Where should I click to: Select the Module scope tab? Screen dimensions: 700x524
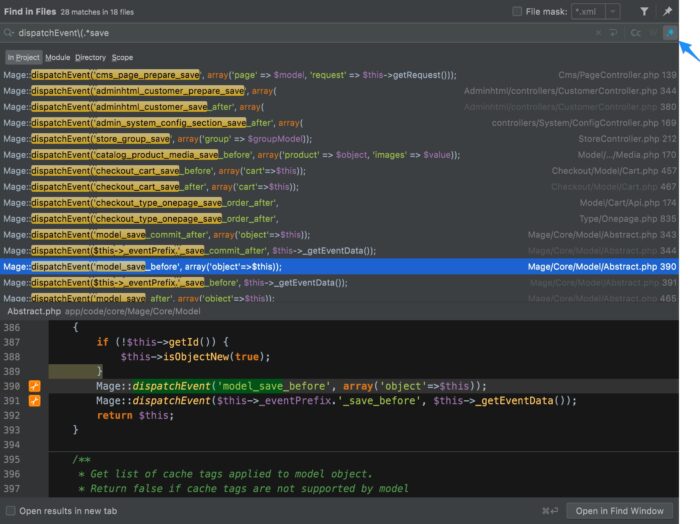point(58,57)
